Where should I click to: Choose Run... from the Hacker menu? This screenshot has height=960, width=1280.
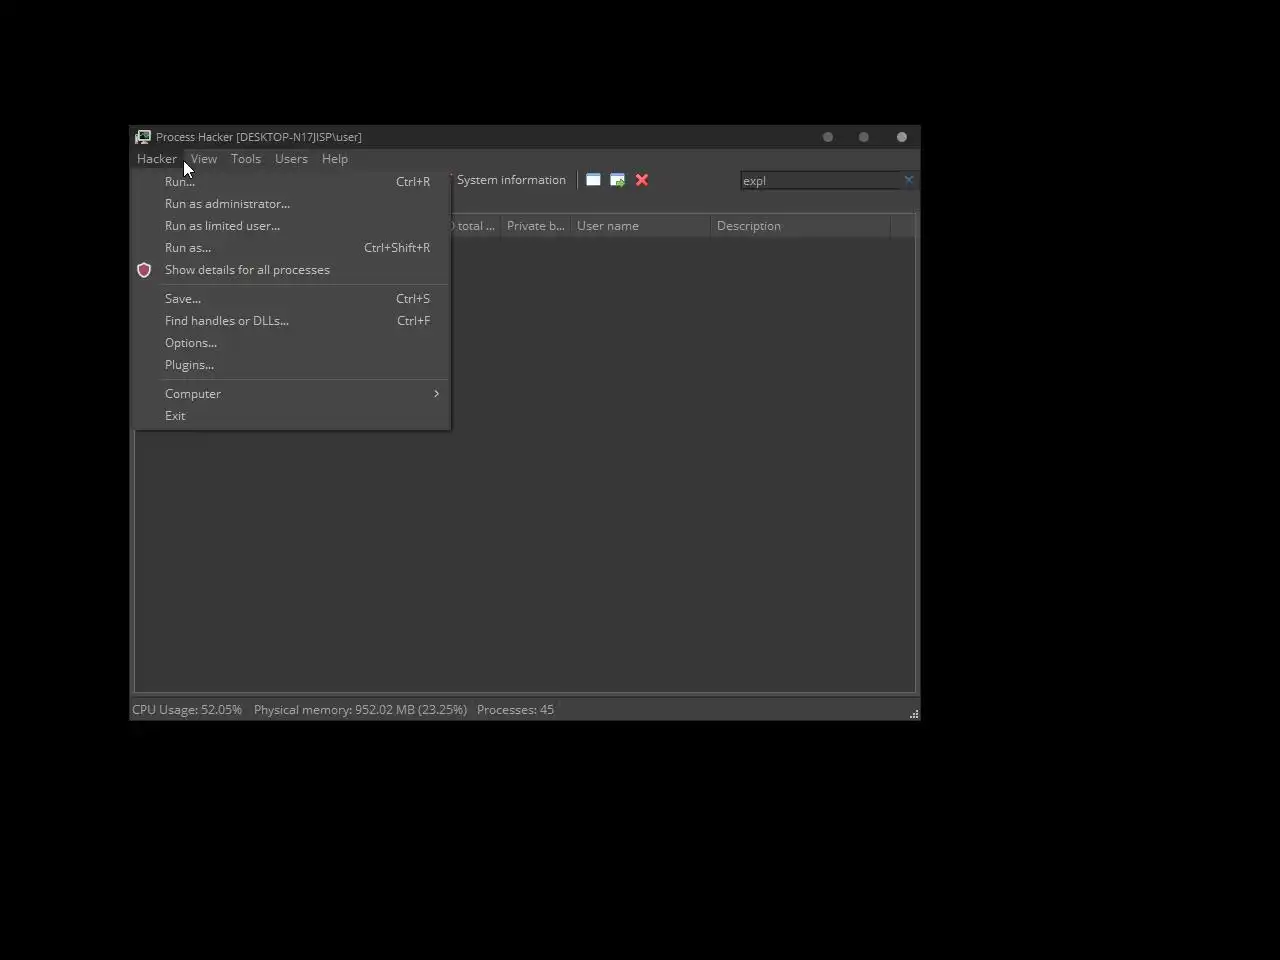coord(292,182)
